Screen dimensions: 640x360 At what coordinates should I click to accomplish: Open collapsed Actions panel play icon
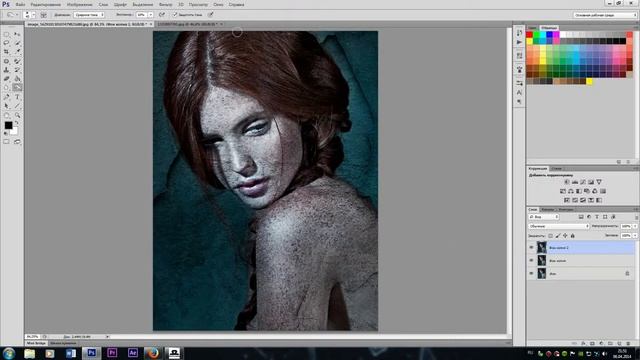pos(519,42)
